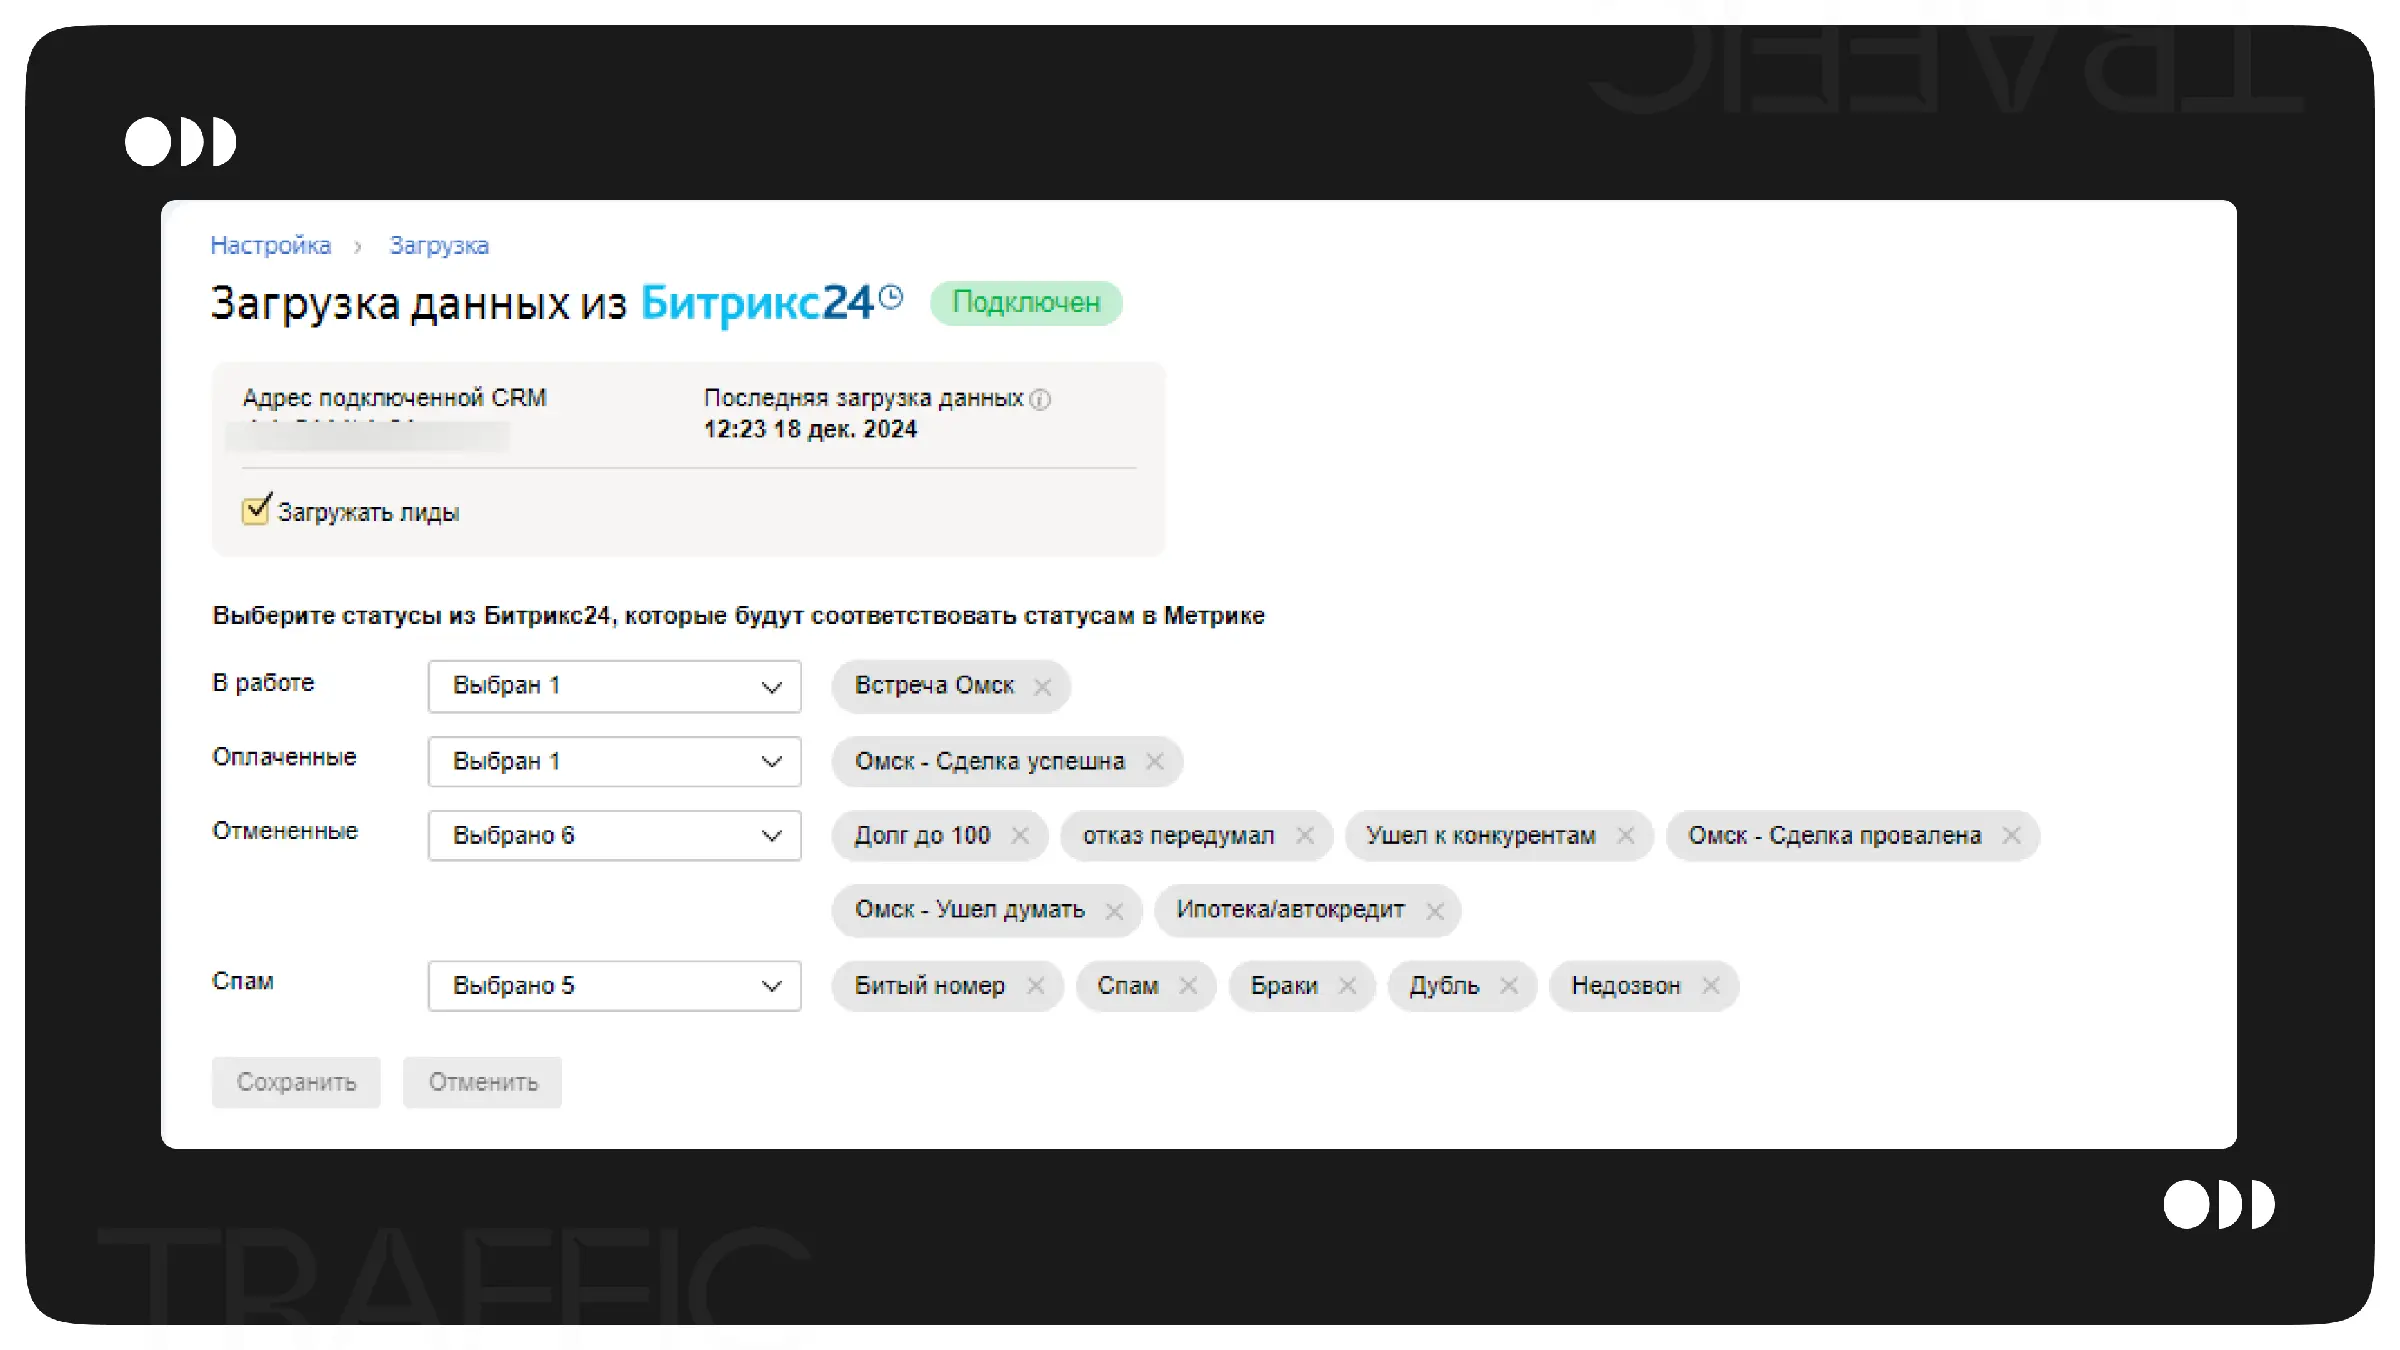2400x1350 pixels.
Task: Expand the 'Спам' status dropdown
Action: (614, 986)
